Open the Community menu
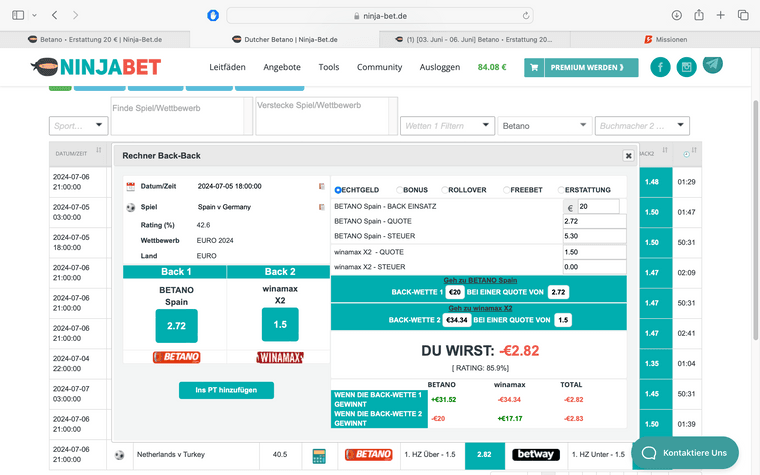Image resolution: width=760 pixels, height=475 pixels. pos(380,67)
